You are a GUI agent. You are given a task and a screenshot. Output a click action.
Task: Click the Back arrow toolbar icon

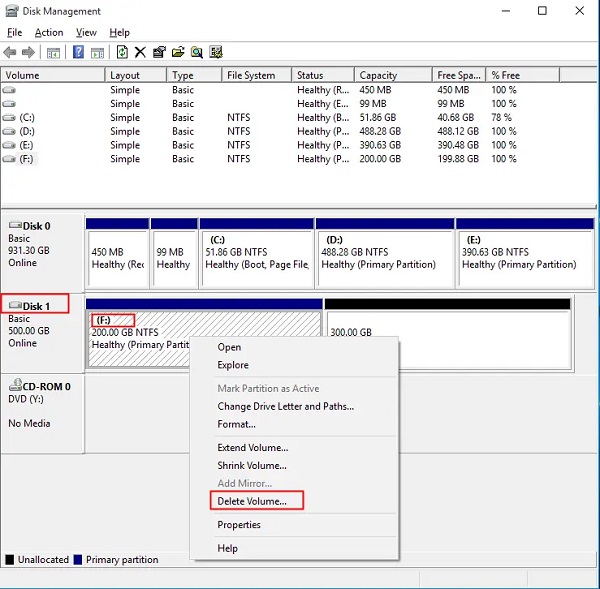coord(10,52)
